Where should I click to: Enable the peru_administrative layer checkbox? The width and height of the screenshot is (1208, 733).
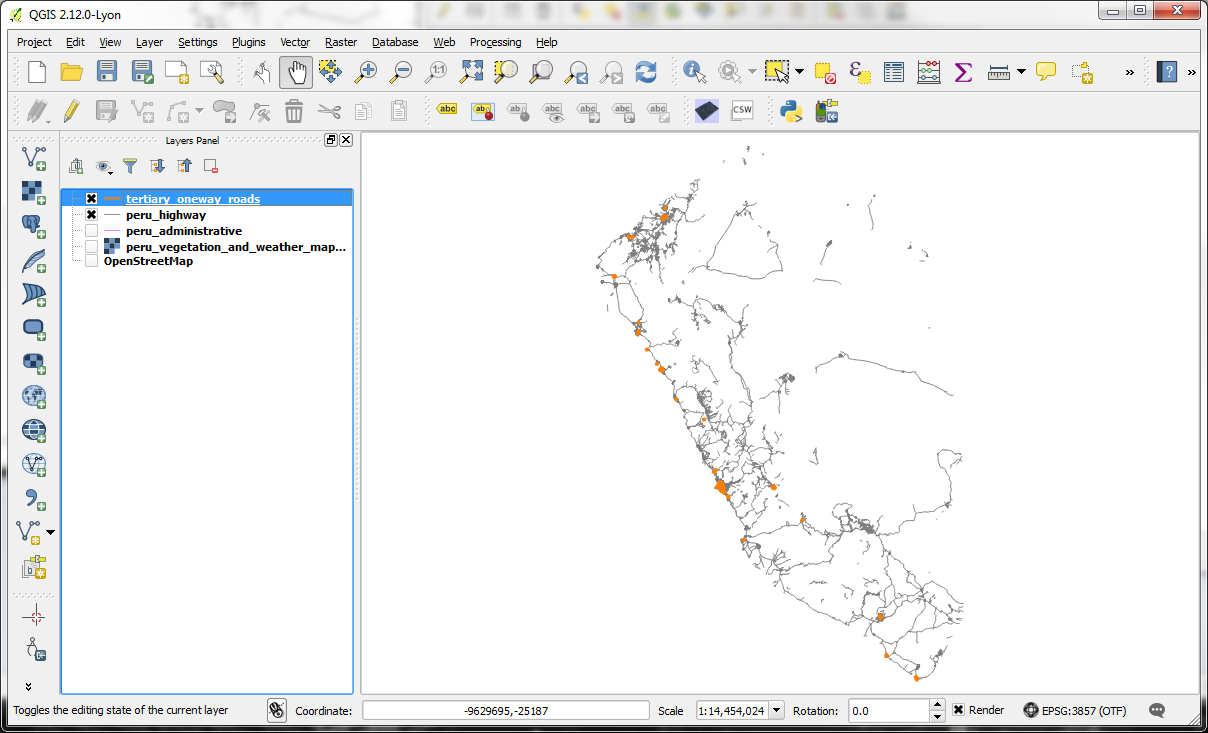coord(92,231)
